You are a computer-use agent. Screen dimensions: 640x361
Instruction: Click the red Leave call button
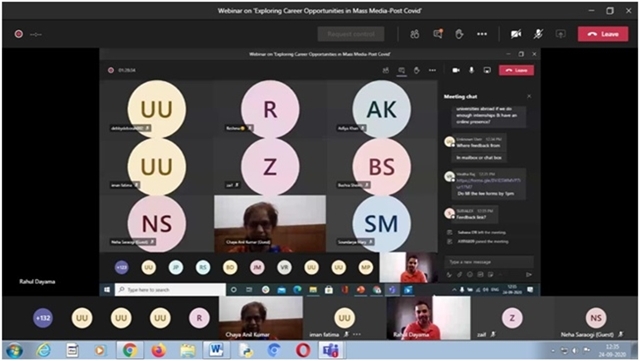[603, 34]
